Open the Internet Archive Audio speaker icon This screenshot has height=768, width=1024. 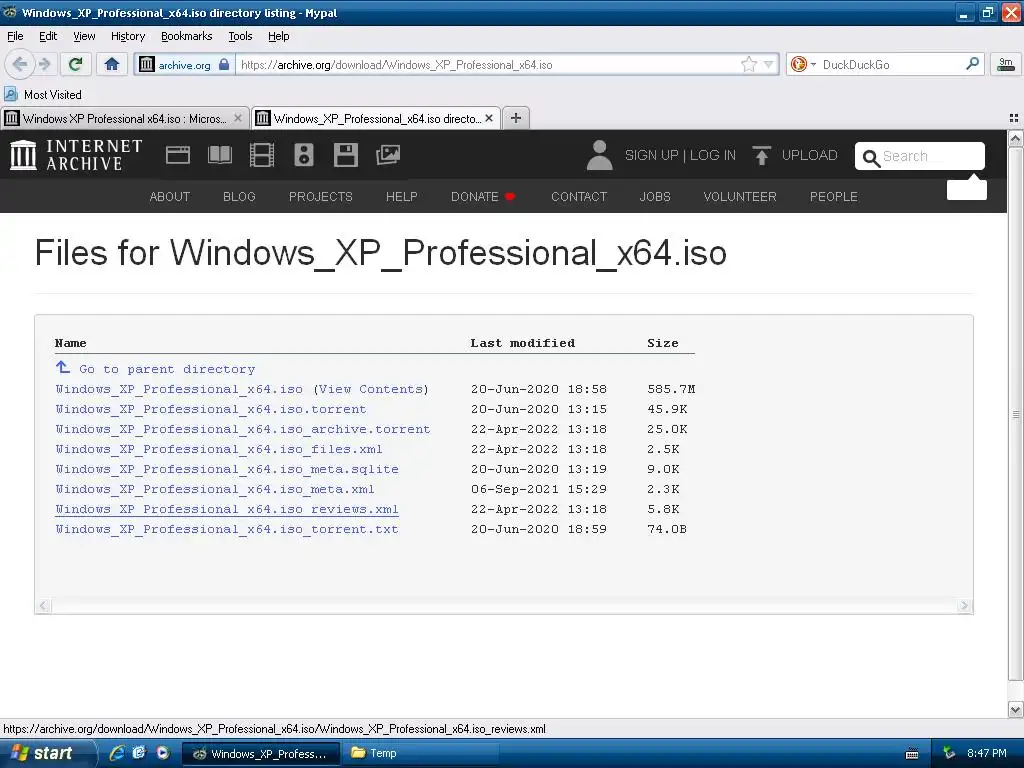coord(304,155)
